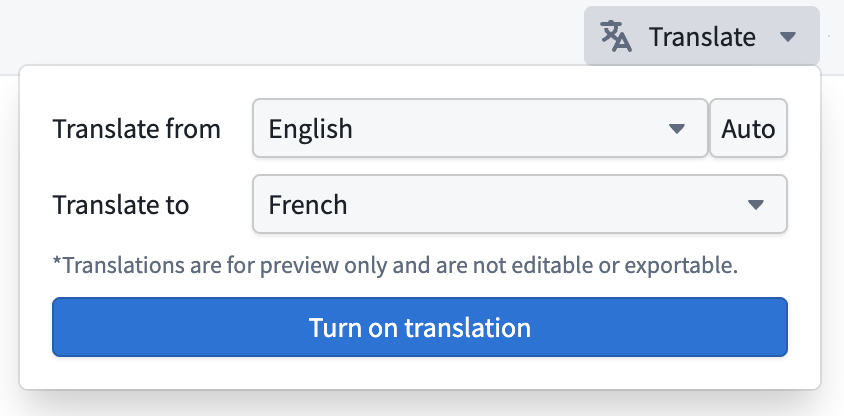
Task: Toggle Auto language detection
Action: 748,128
